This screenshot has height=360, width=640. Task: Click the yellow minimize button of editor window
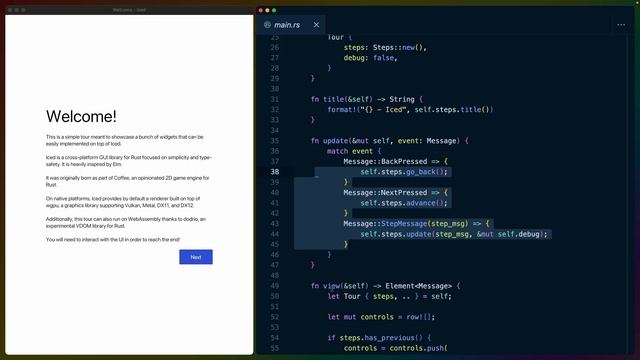click(x=267, y=10)
